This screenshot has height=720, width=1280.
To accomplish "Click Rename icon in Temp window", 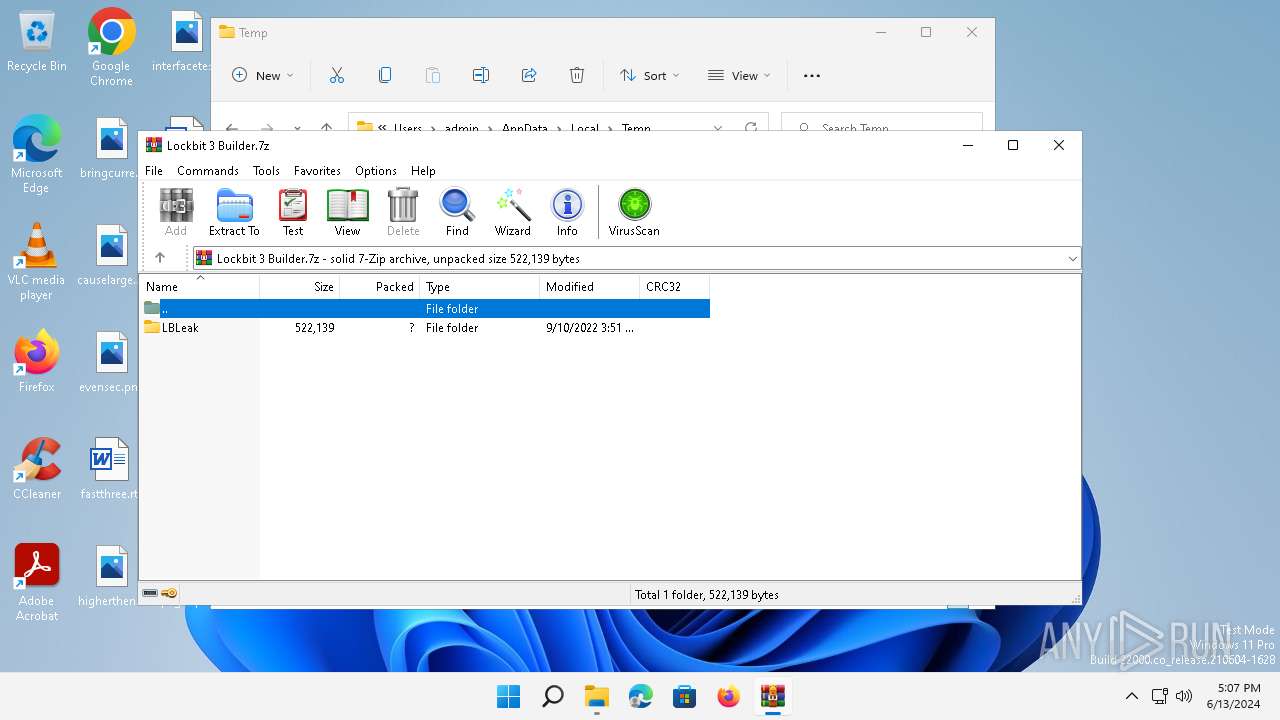I will click(481, 75).
